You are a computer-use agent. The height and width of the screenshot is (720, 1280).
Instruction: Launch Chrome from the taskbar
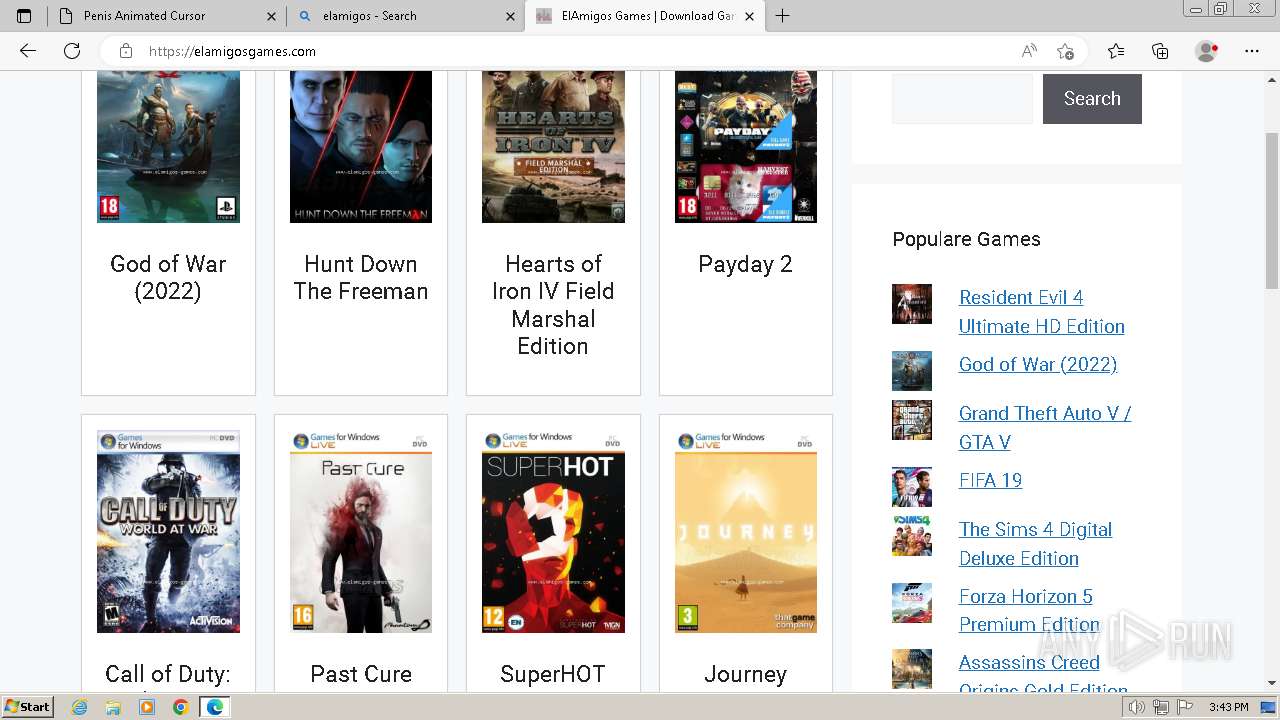click(180, 707)
